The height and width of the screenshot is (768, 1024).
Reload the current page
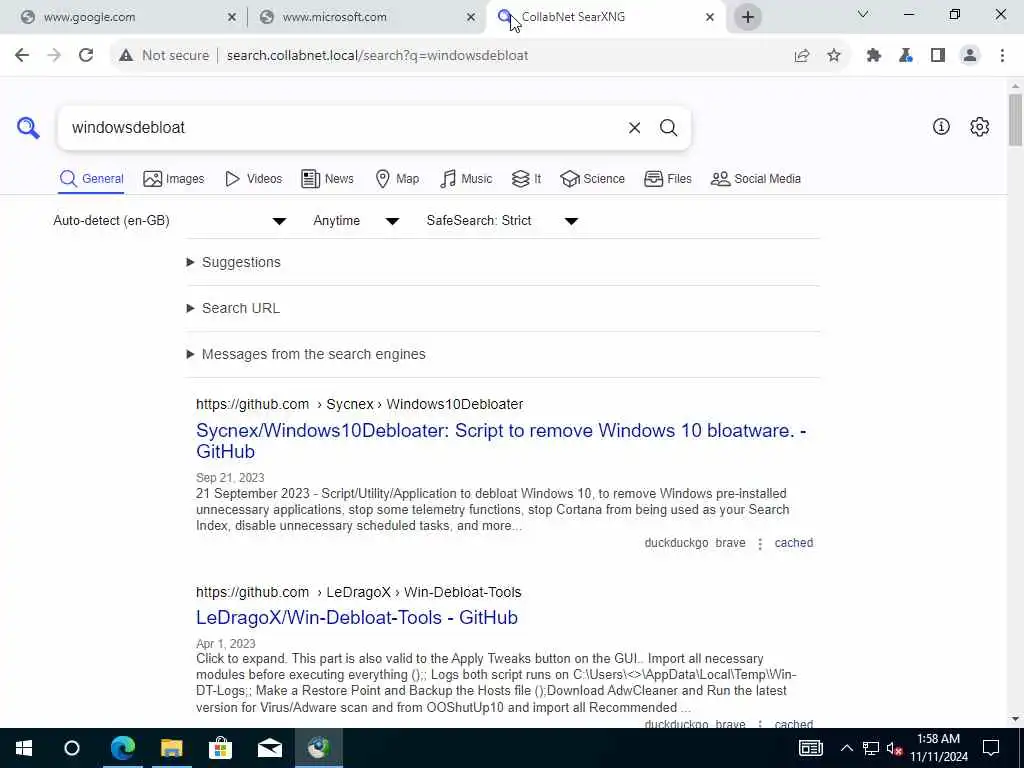86,56
